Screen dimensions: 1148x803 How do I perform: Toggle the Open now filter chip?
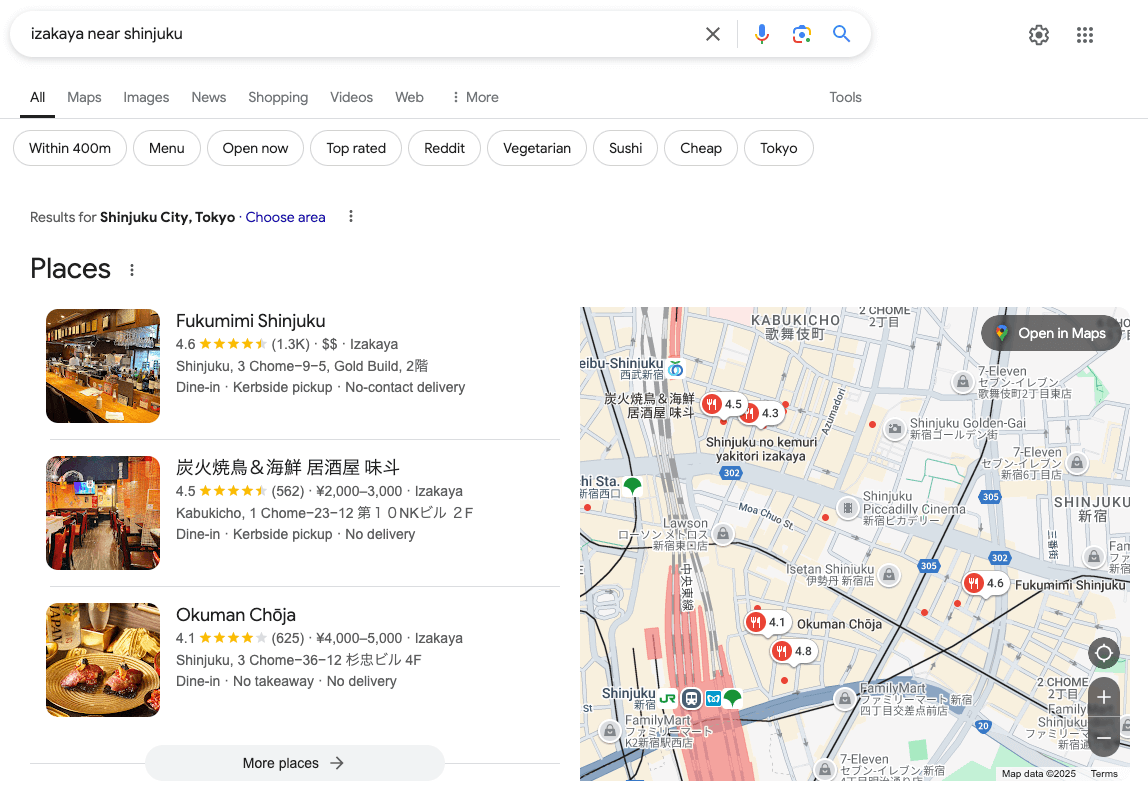click(x=255, y=148)
